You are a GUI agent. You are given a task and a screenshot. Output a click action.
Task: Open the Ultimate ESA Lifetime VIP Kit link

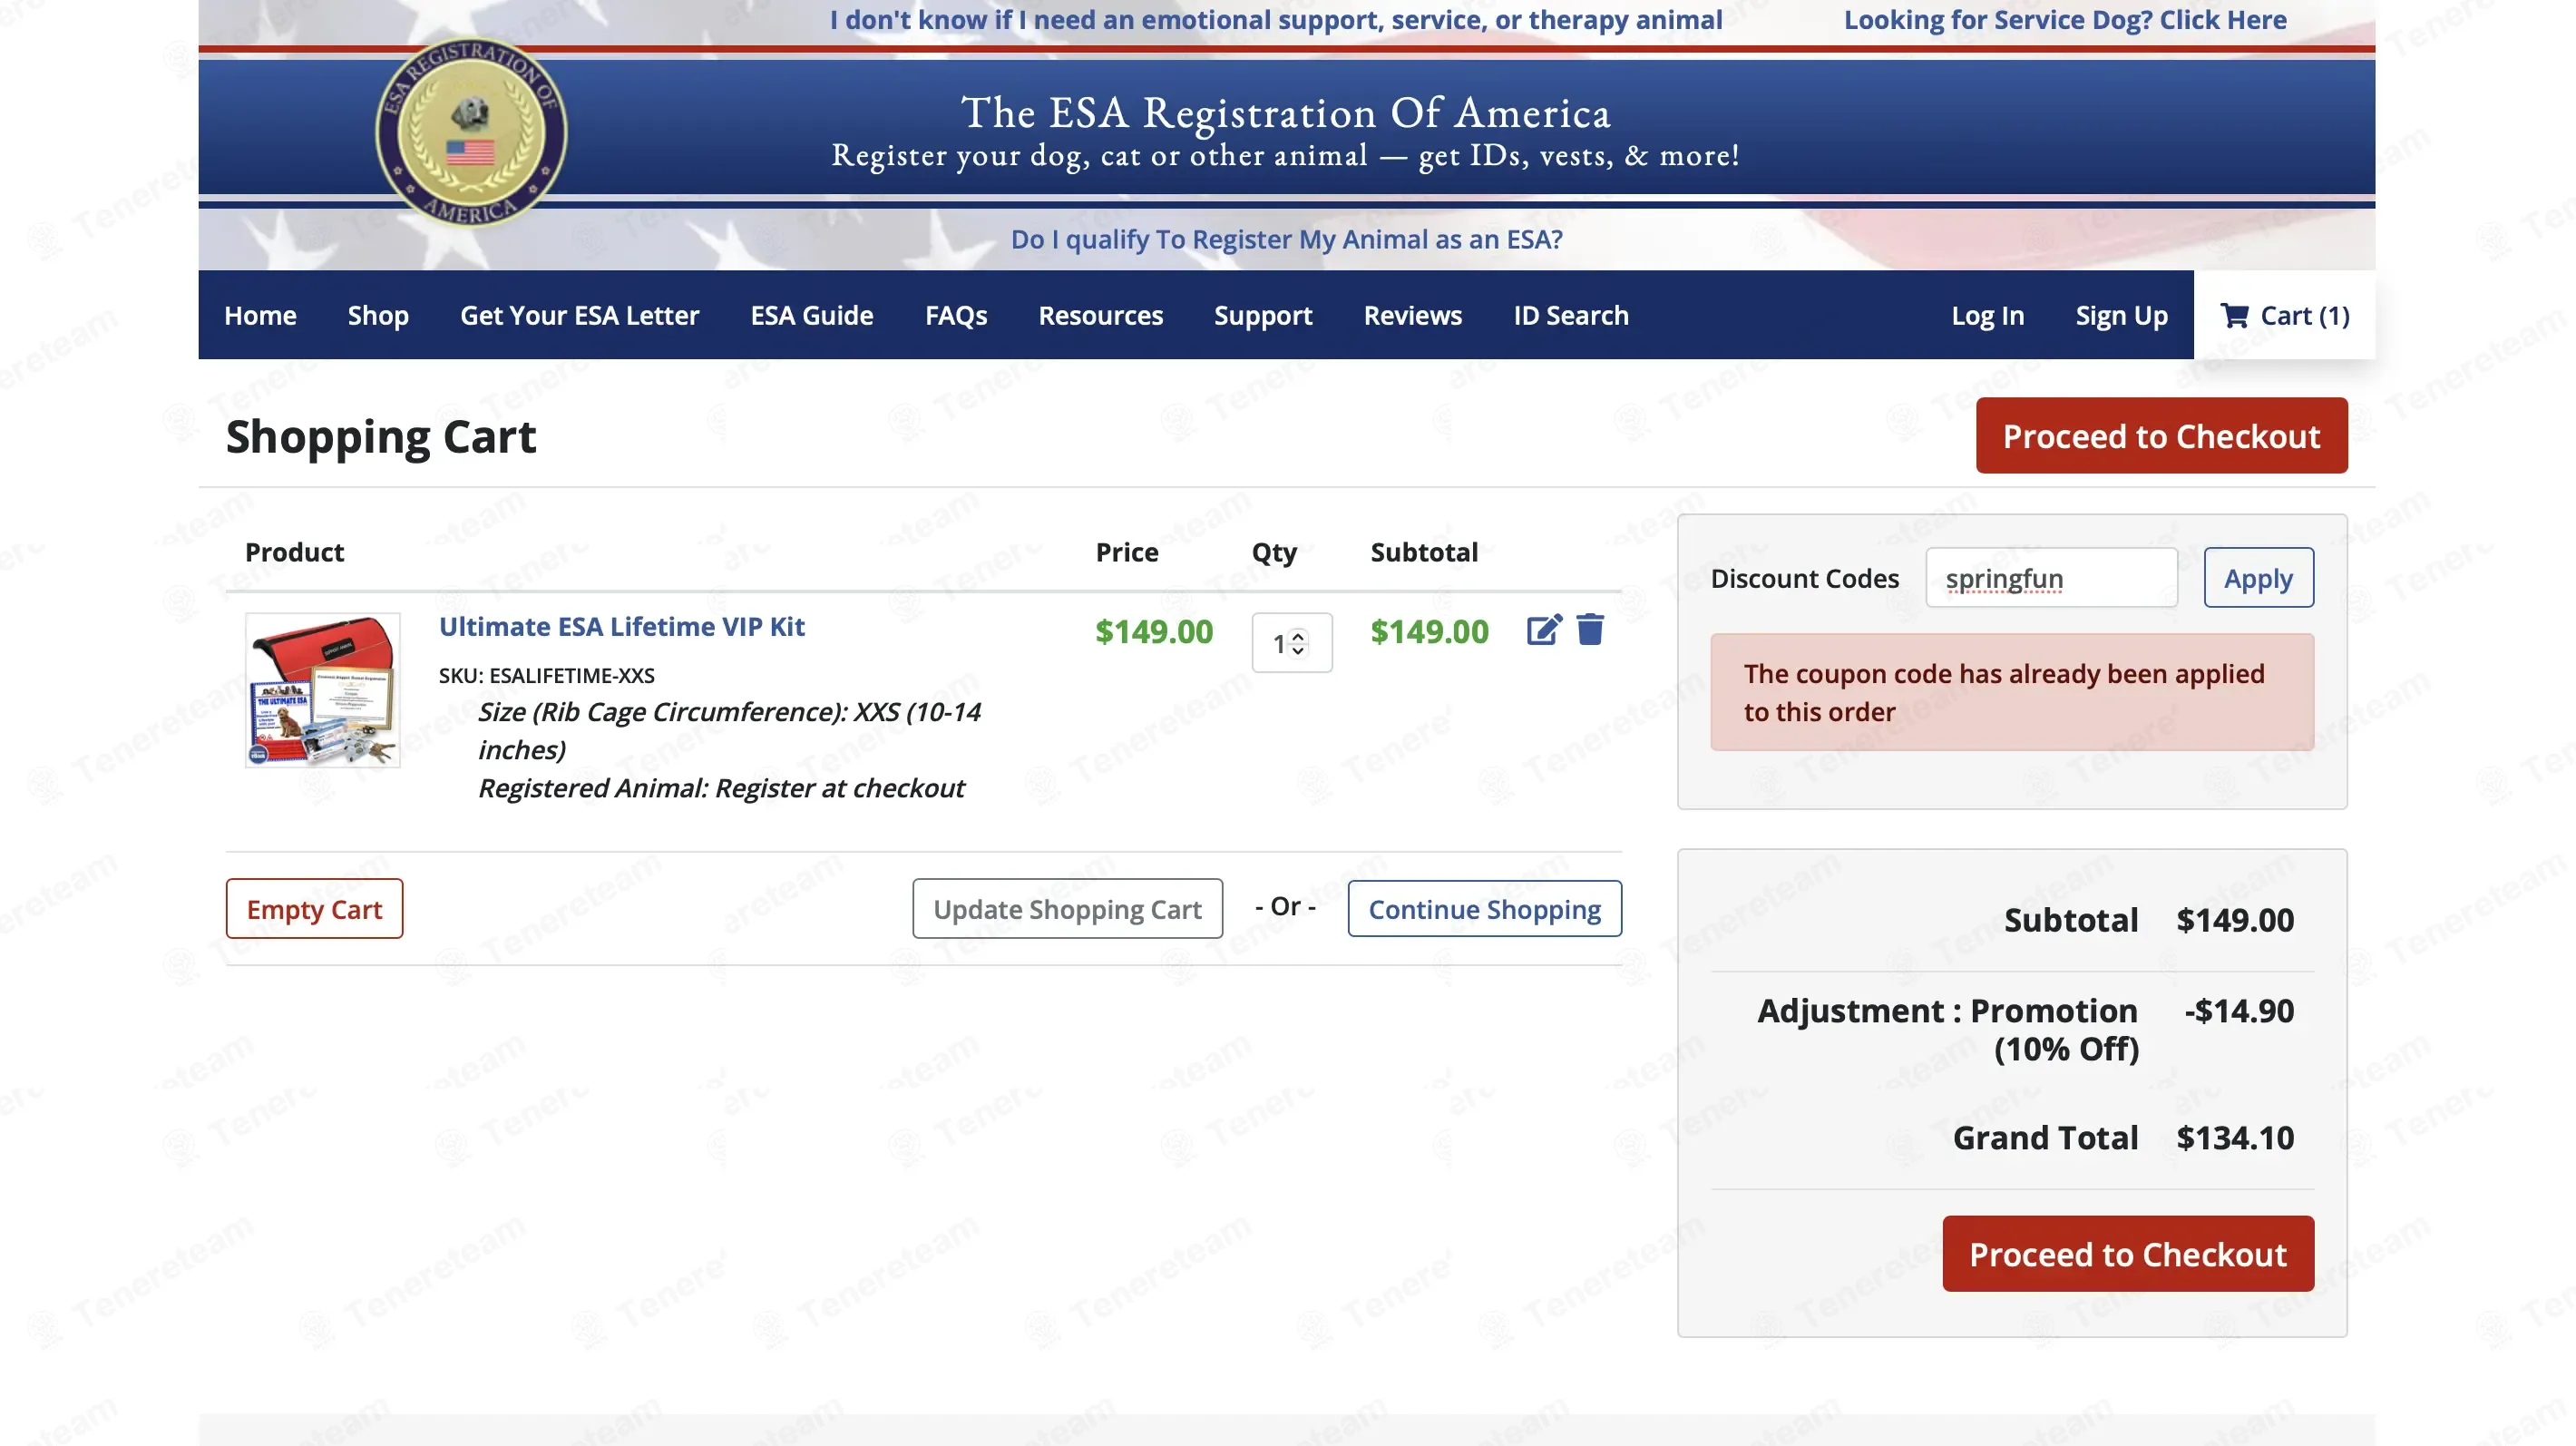(x=621, y=626)
